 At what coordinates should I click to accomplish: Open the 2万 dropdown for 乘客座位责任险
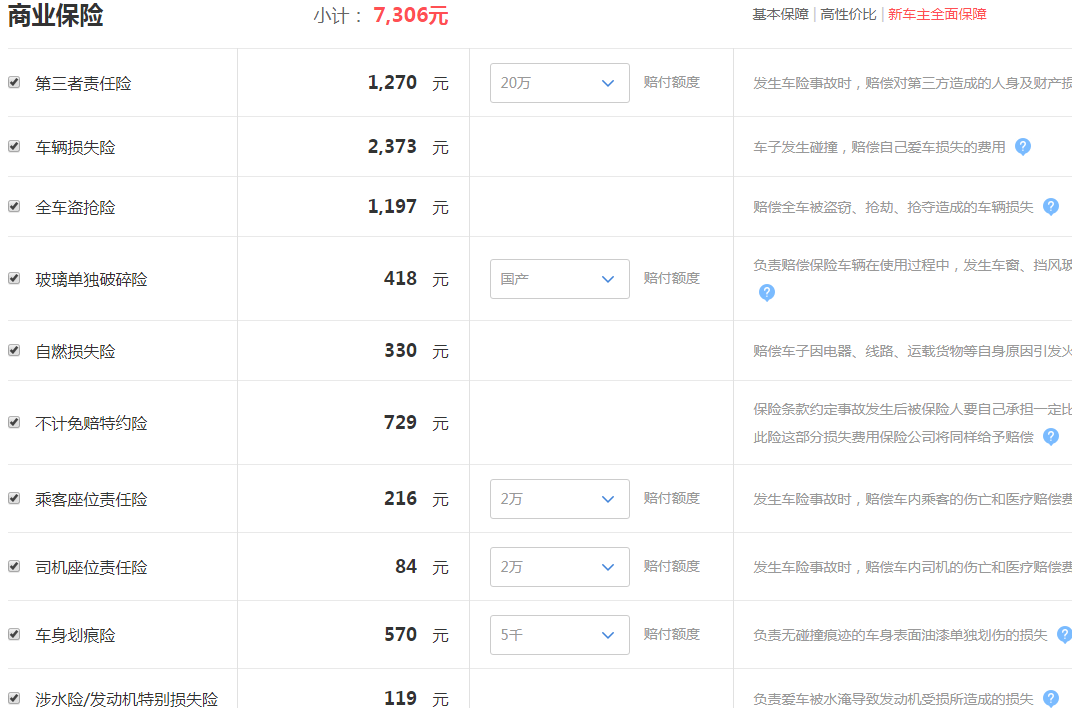pyautogui.click(x=559, y=499)
